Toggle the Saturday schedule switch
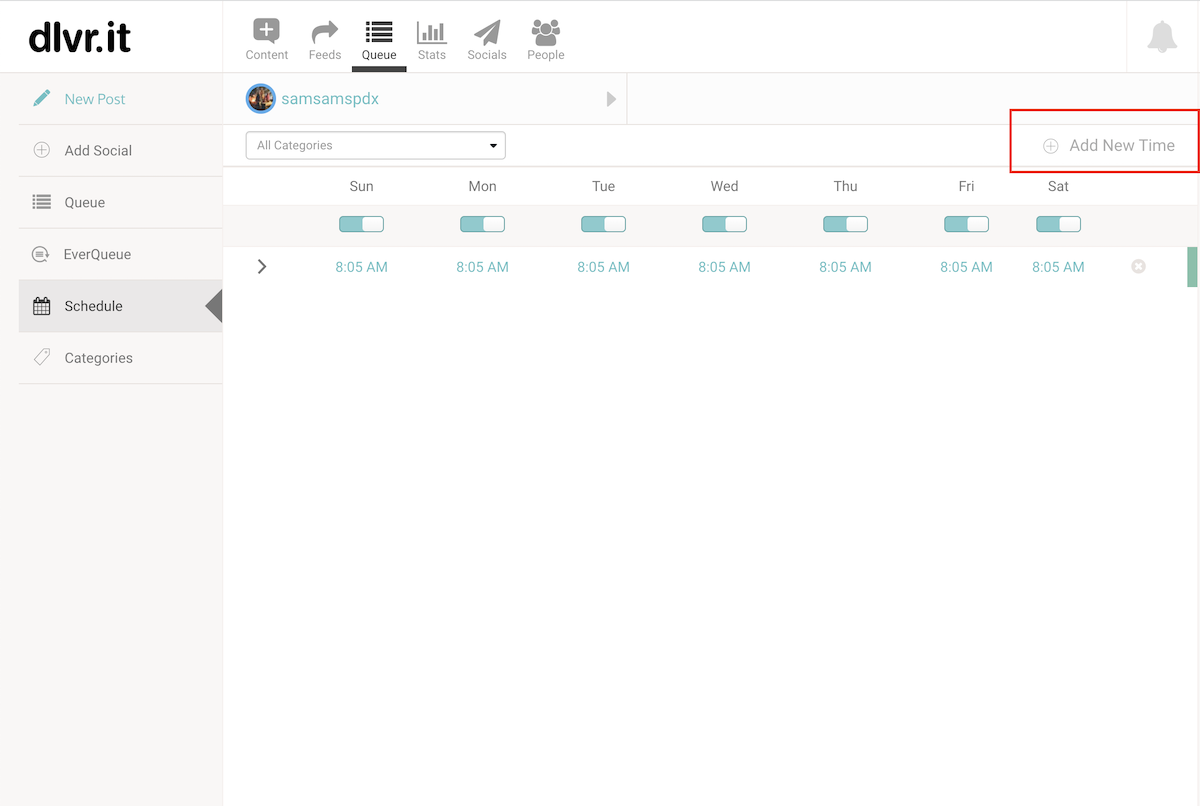1200x806 pixels. tap(1058, 224)
